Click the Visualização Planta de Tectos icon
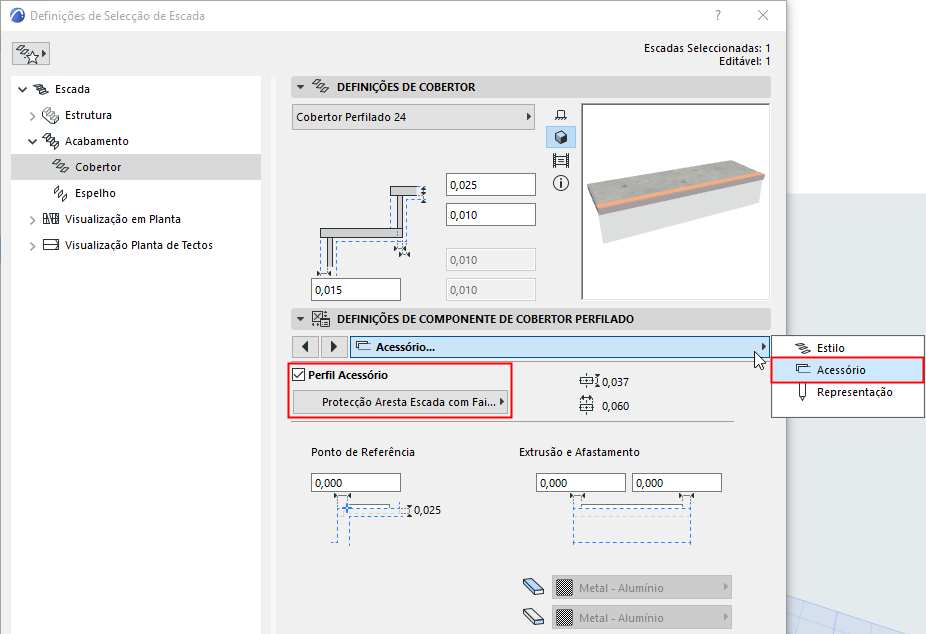The height and width of the screenshot is (634, 926). [51, 245]
